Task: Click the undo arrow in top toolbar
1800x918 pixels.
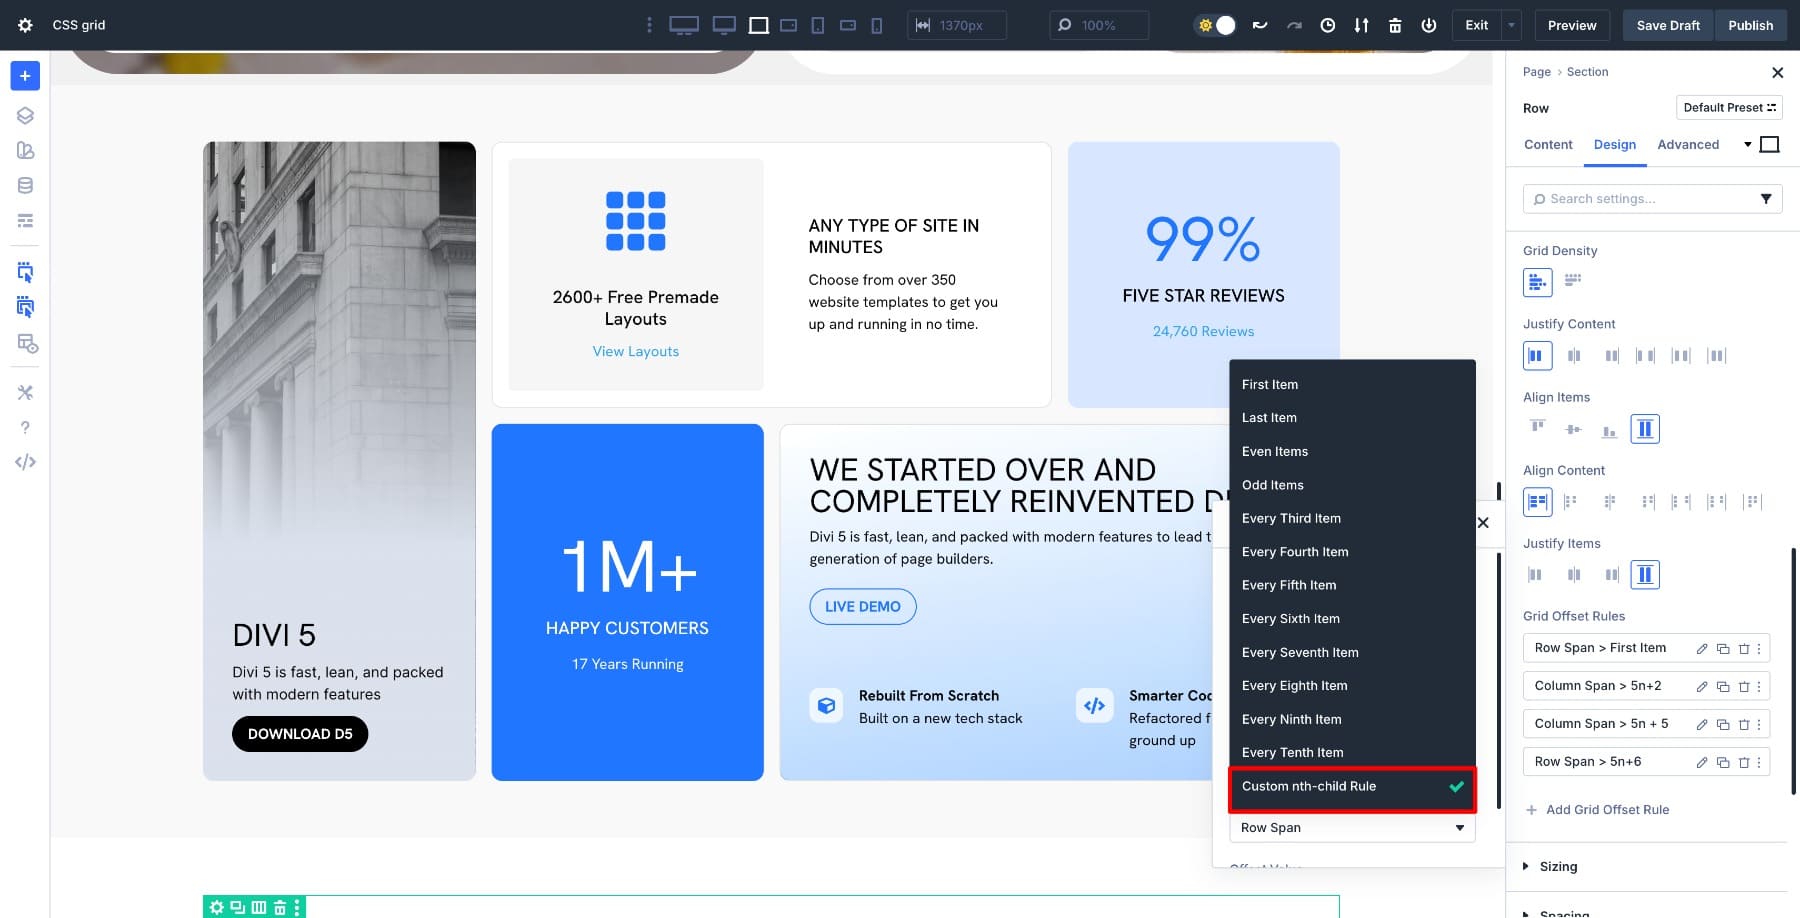Action: coord(1260,25)
